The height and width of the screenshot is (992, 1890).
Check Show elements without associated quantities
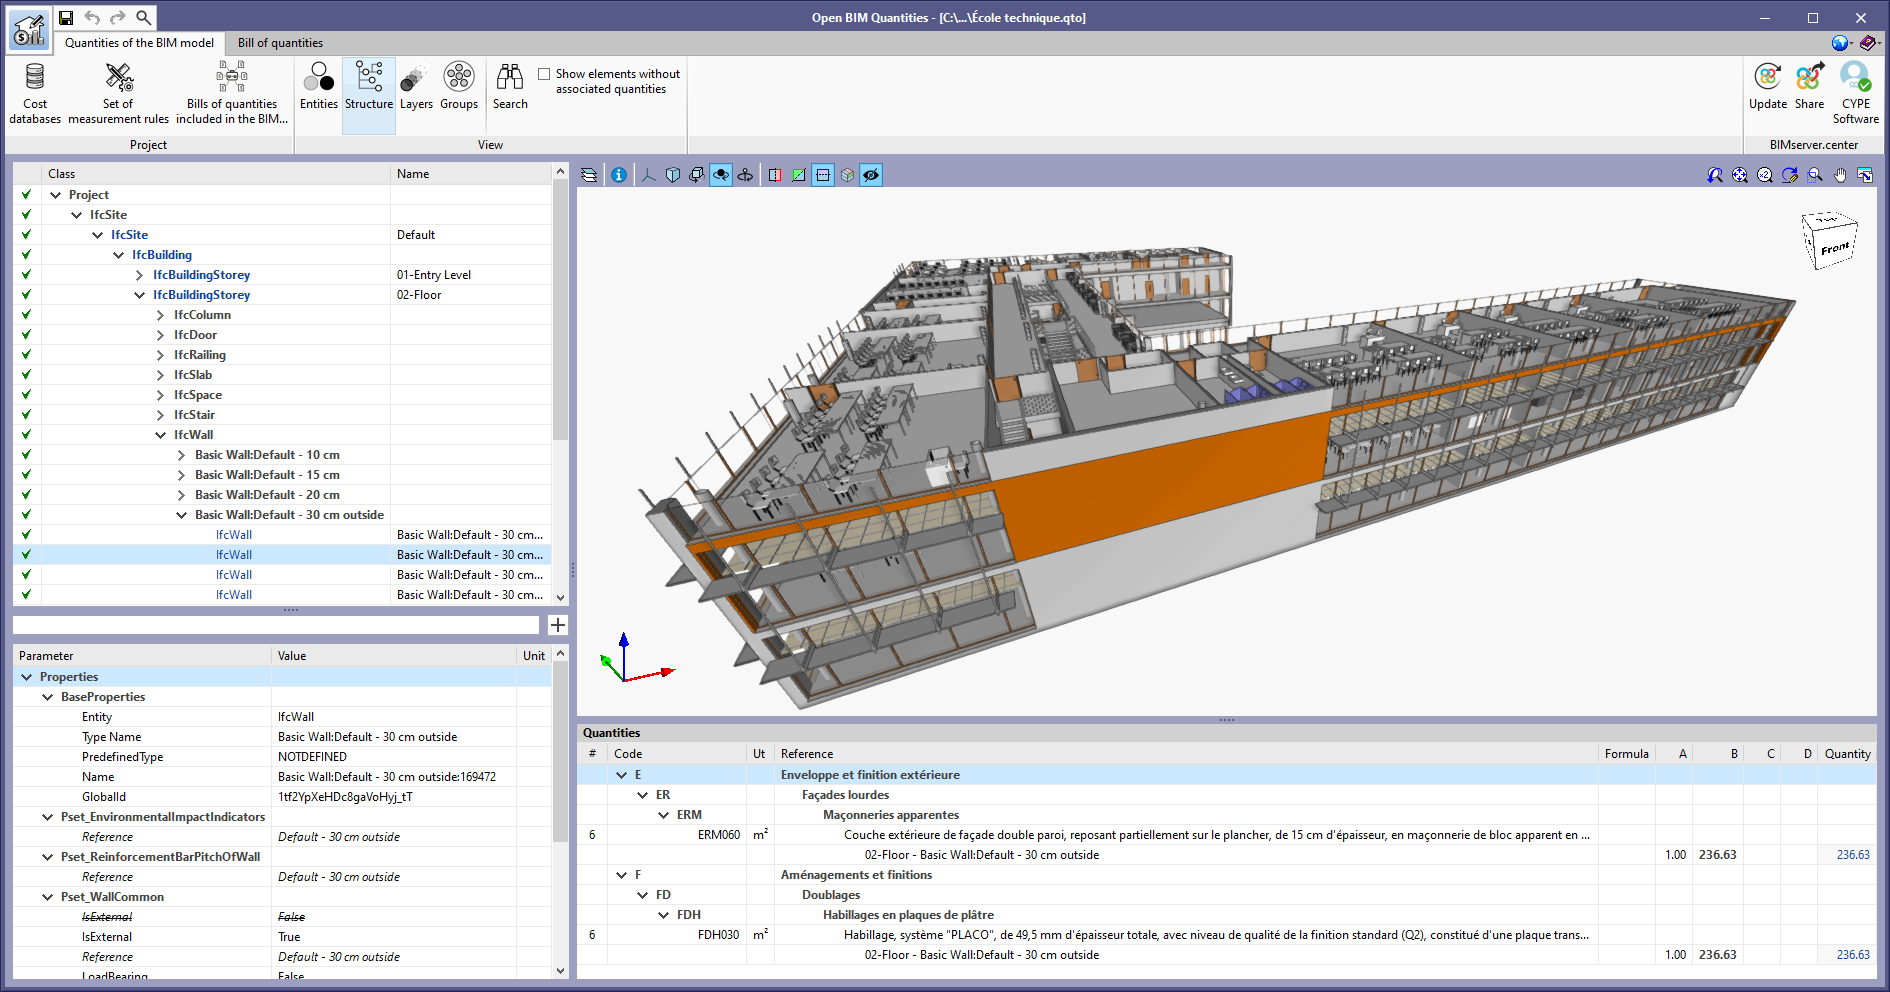pos(544,74)
